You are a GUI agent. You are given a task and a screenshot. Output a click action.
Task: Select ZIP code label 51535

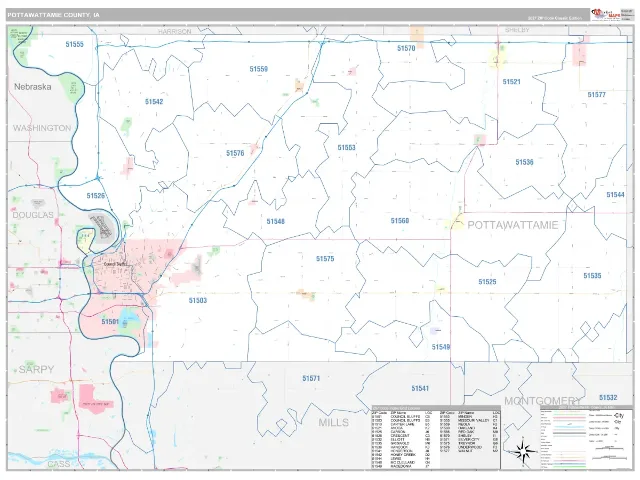click(x=592, y=276)
